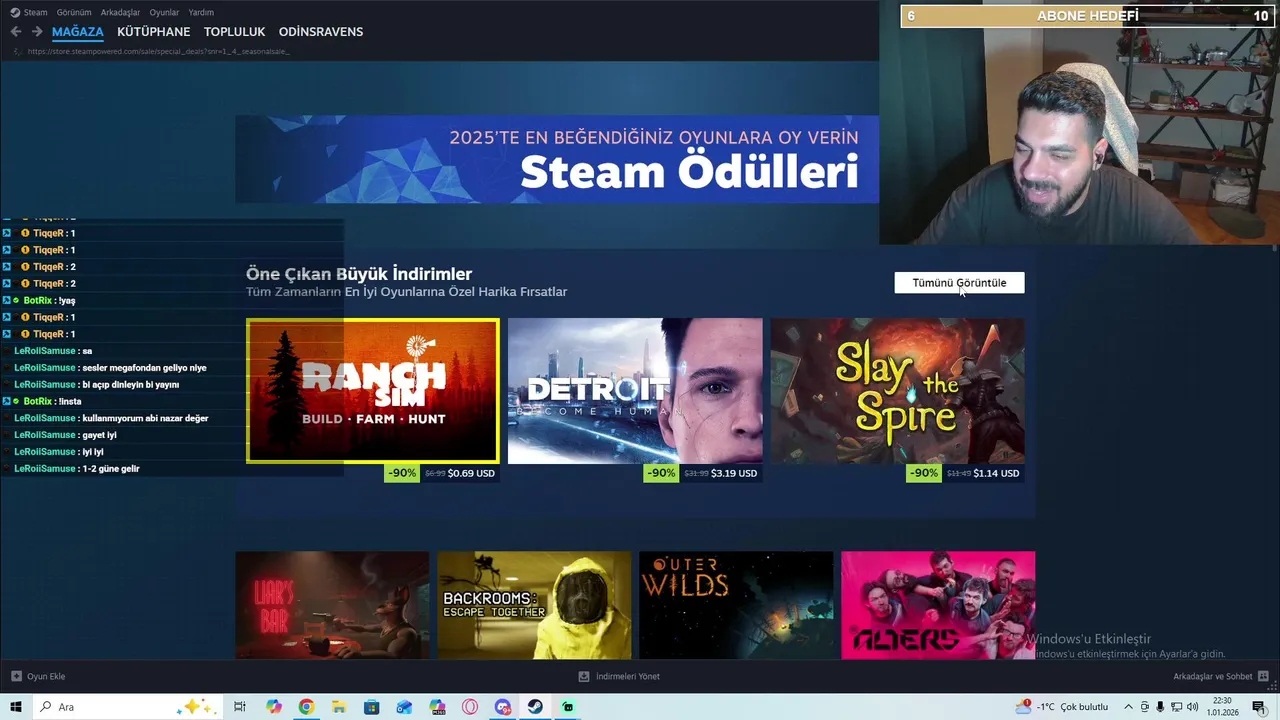Image resolution: width=1280 pixels, height=720 pixels.
Task: Open the Arkadaşlar menu
Action: [121, 12]
